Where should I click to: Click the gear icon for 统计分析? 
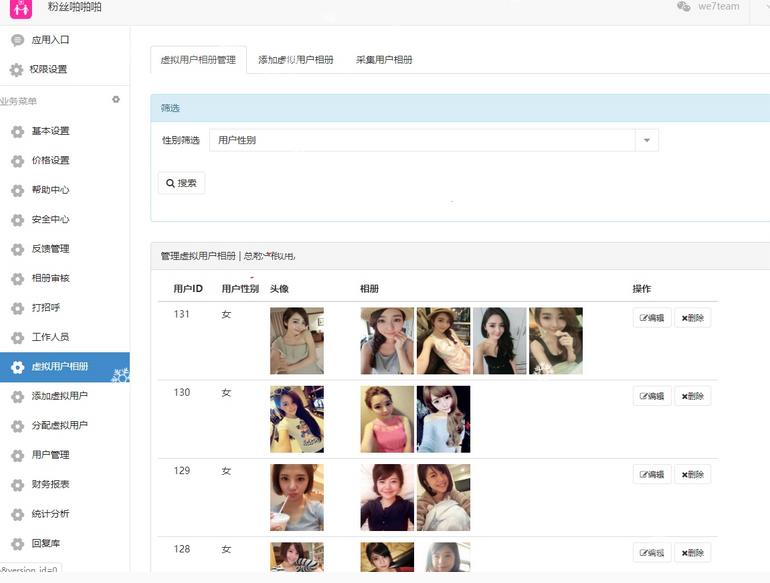17,514
